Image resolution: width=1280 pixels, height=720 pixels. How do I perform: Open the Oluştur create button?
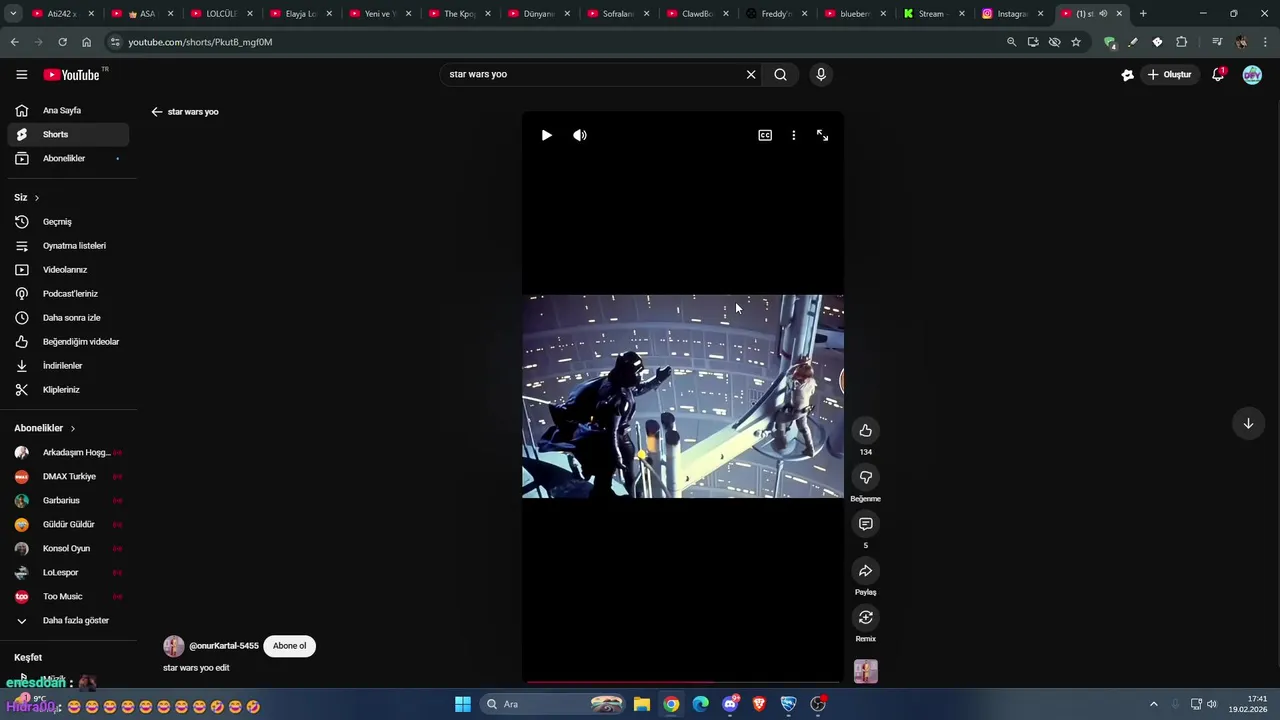tap(1170, 74)
